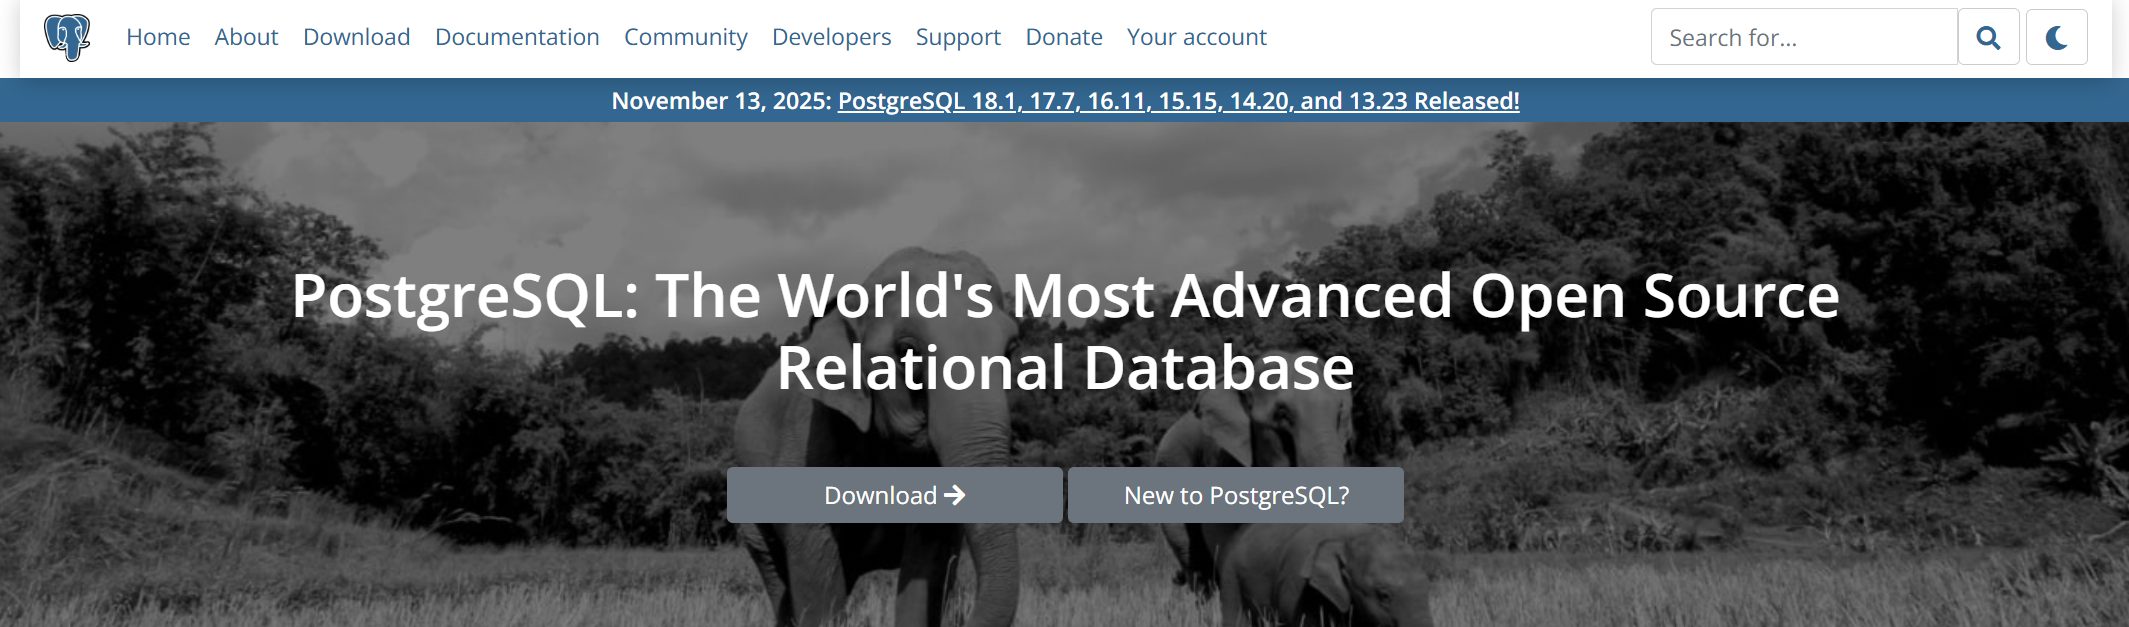This screenshot has height=627, width=2129.
Task: Click the "New to PostgreSQL?" button
Action: pos(1236,495)
